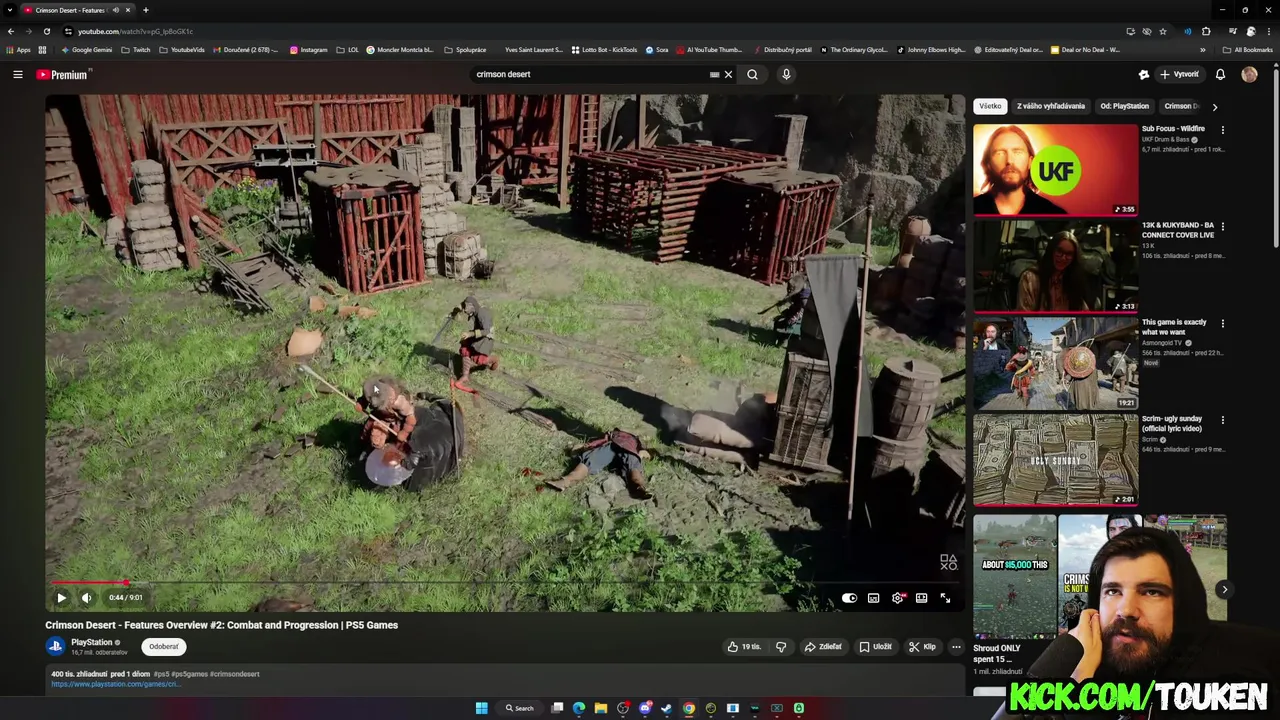Click the Vytvoriť create button
The image size is (1280, 720).
(1178, 74)
